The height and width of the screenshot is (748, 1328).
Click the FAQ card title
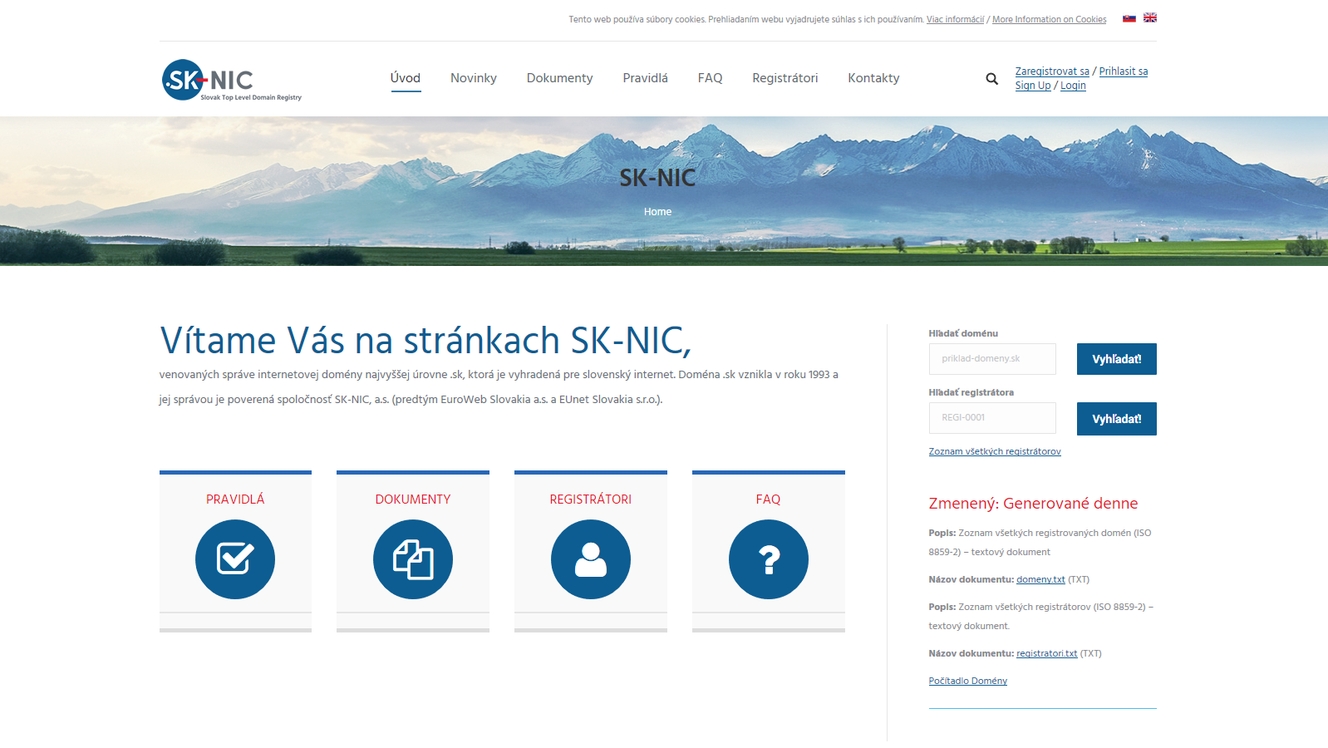coord(768,499)
